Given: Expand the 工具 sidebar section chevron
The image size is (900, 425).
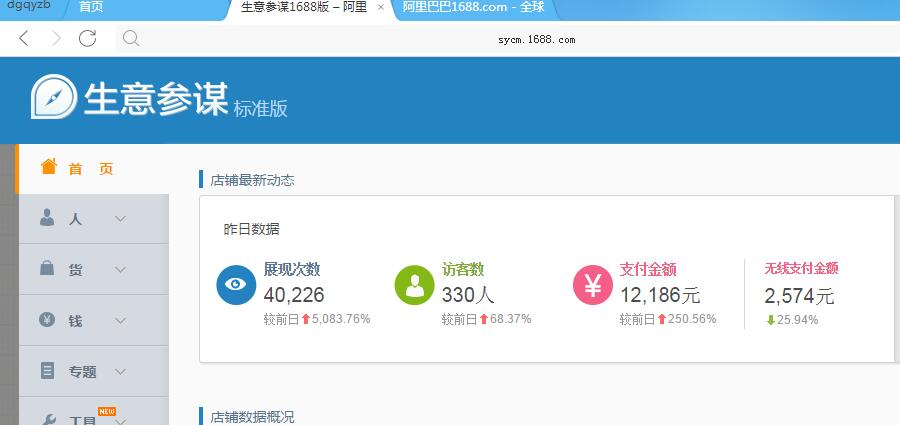Looking at the screenshot, I should click(x=120, y=421).
